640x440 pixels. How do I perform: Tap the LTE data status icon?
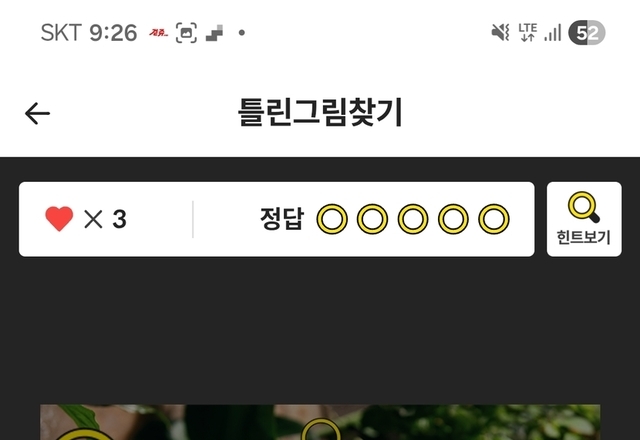point(527,32)
